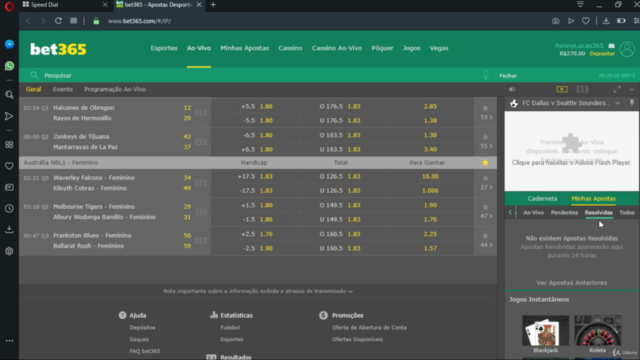This screenshot has width=640, height=360.
Task: Bet on Waverley Falcons to win 16.00
Action: point(430,176)
